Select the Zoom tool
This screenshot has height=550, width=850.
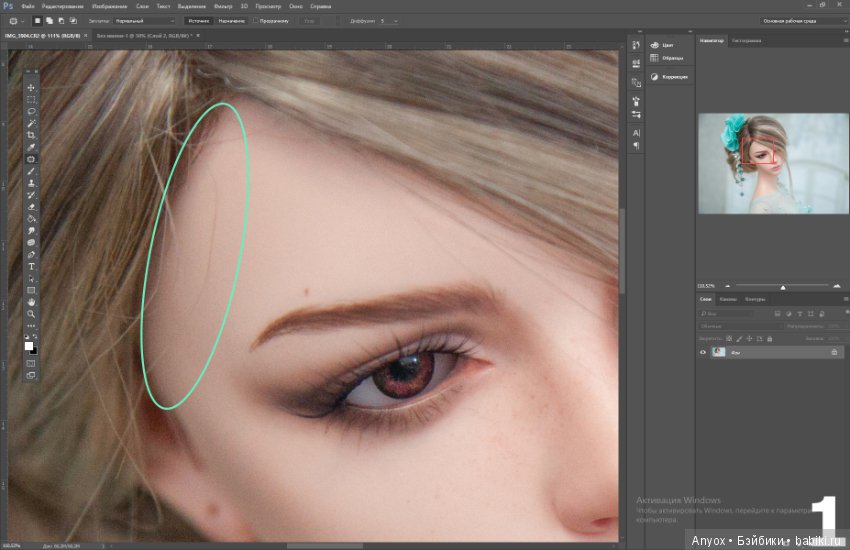[31, 314]
